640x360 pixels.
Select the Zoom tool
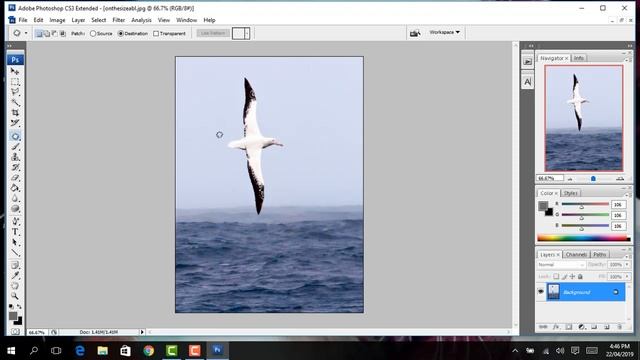pos(15,296)
